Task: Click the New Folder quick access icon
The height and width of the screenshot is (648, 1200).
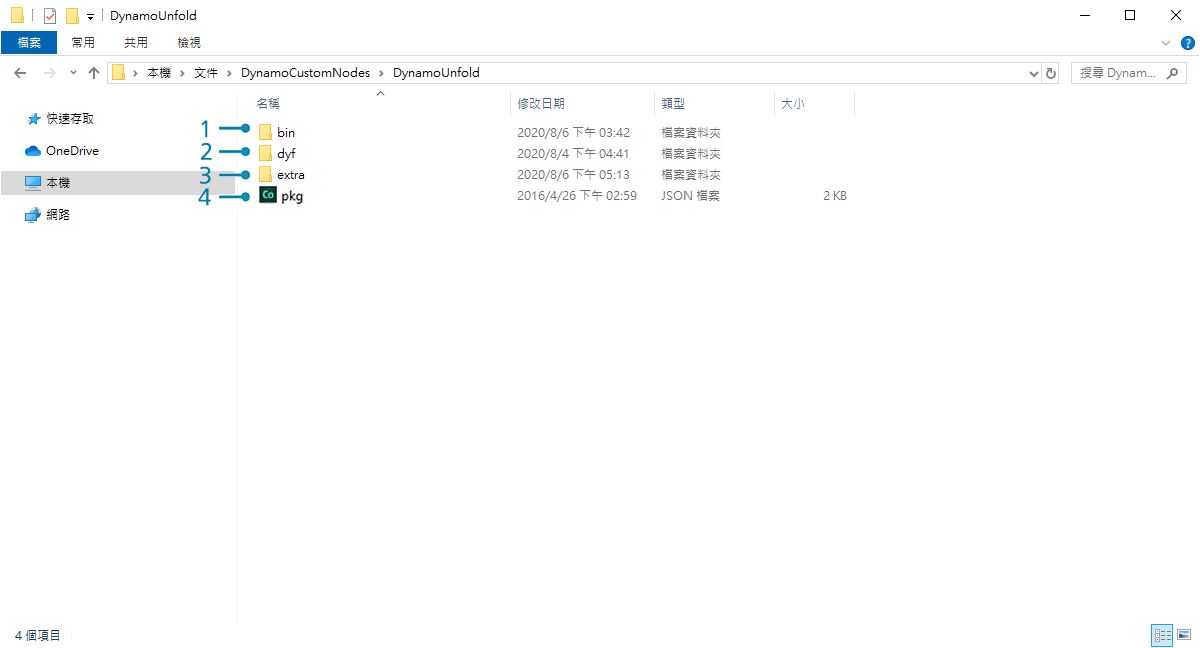Action: point(72,16)
